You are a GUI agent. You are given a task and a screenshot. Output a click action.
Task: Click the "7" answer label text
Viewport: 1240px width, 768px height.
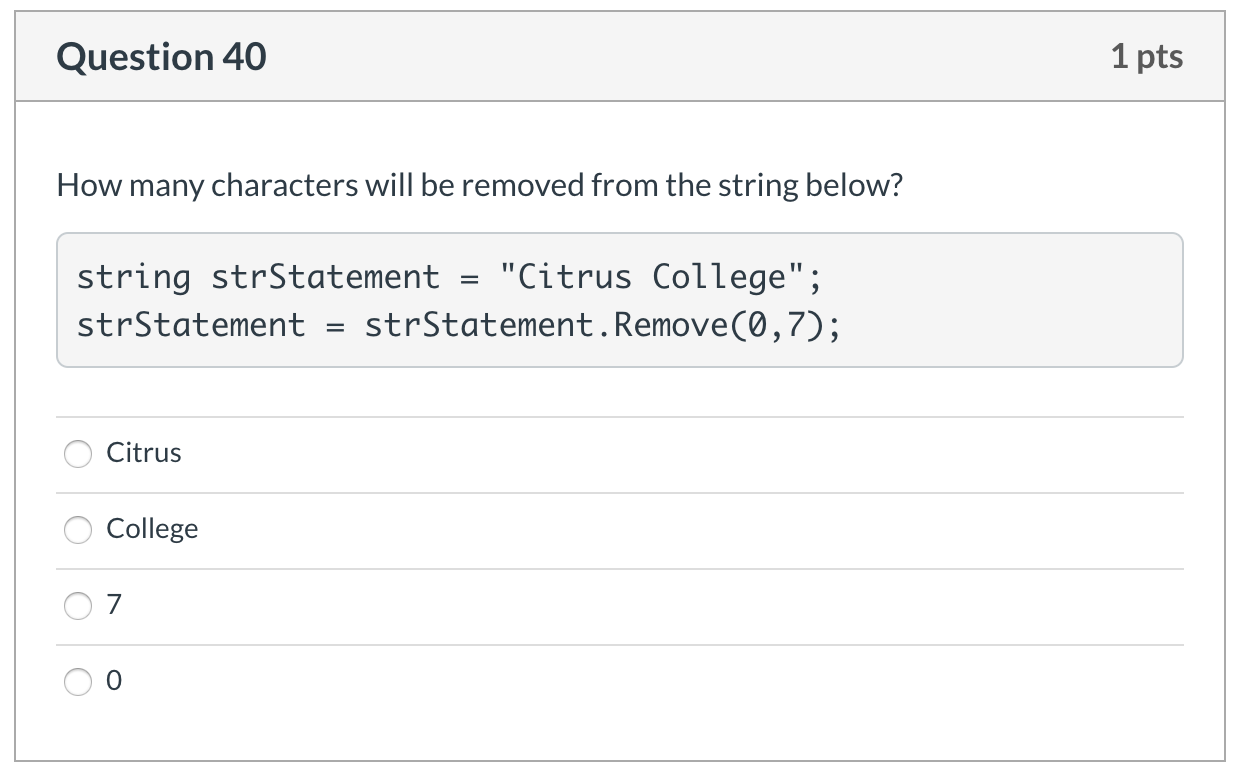114,605
